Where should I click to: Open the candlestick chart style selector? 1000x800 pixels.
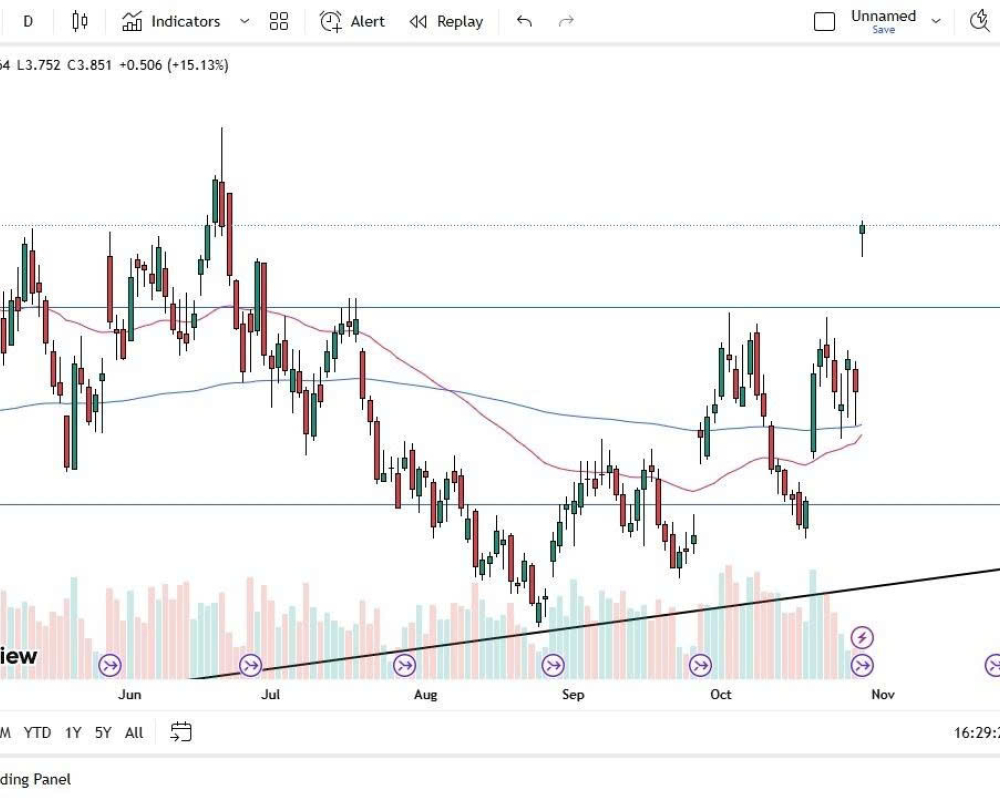pos(80,21)
